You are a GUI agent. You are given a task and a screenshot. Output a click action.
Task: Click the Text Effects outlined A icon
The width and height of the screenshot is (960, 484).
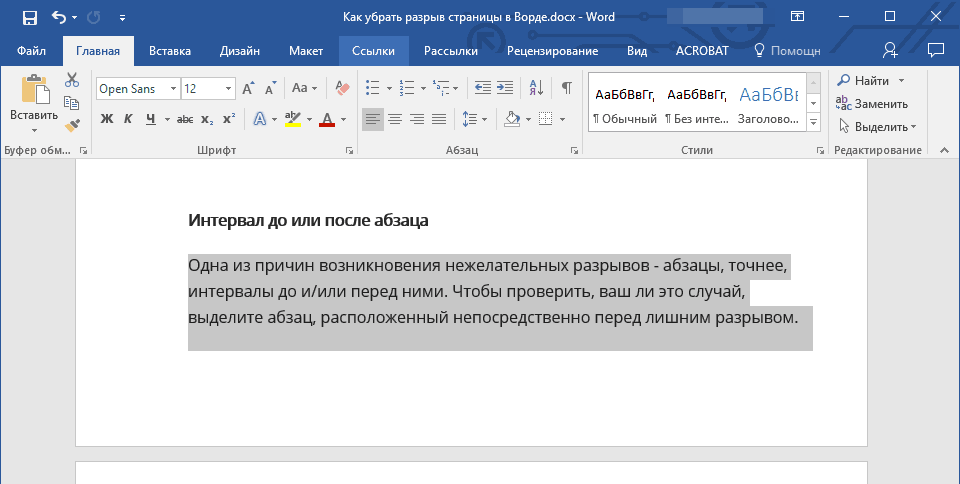point(260,119)
